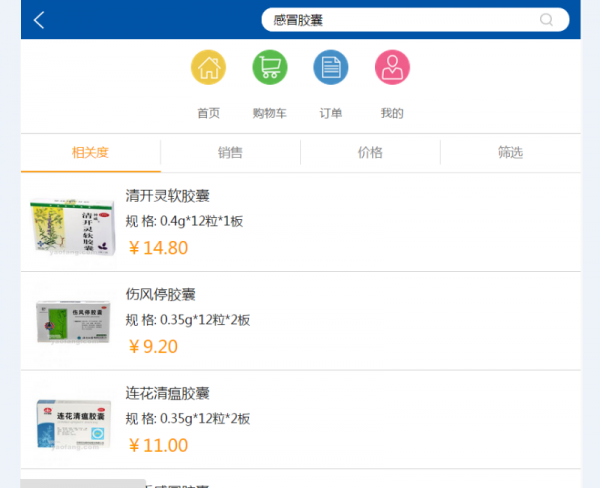
Task: Tap the 我的 label
Action: coord(392,113)
